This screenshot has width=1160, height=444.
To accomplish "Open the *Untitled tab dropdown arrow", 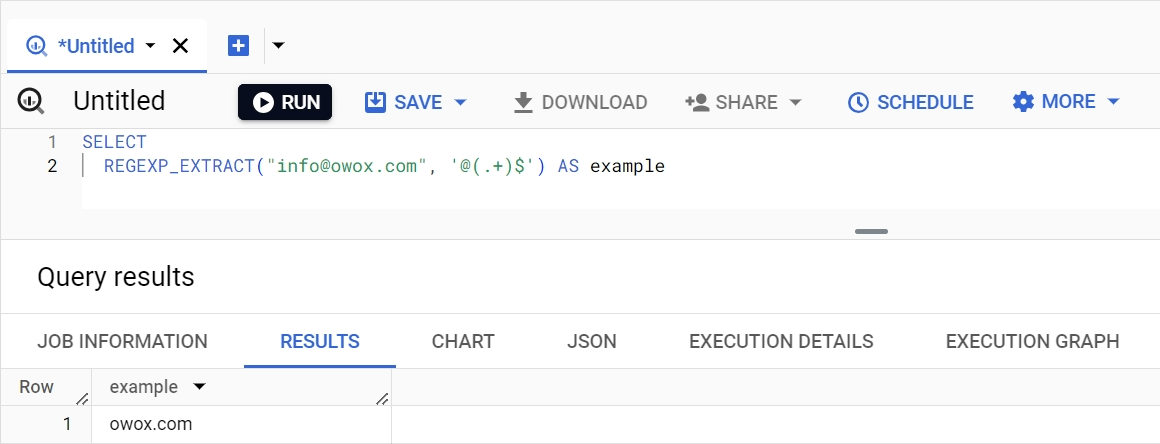I will click(x=150, y=46).
